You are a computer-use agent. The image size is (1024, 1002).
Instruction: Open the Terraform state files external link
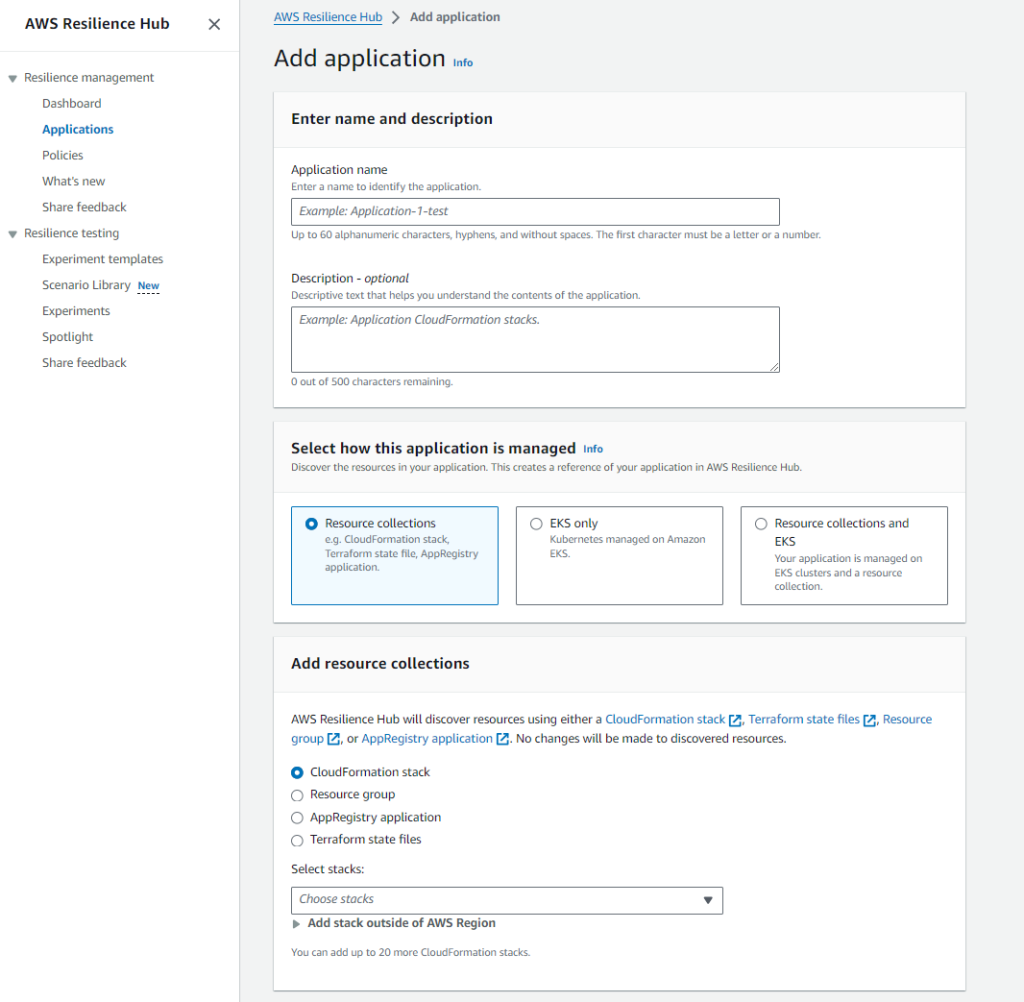tap(805, 719)
